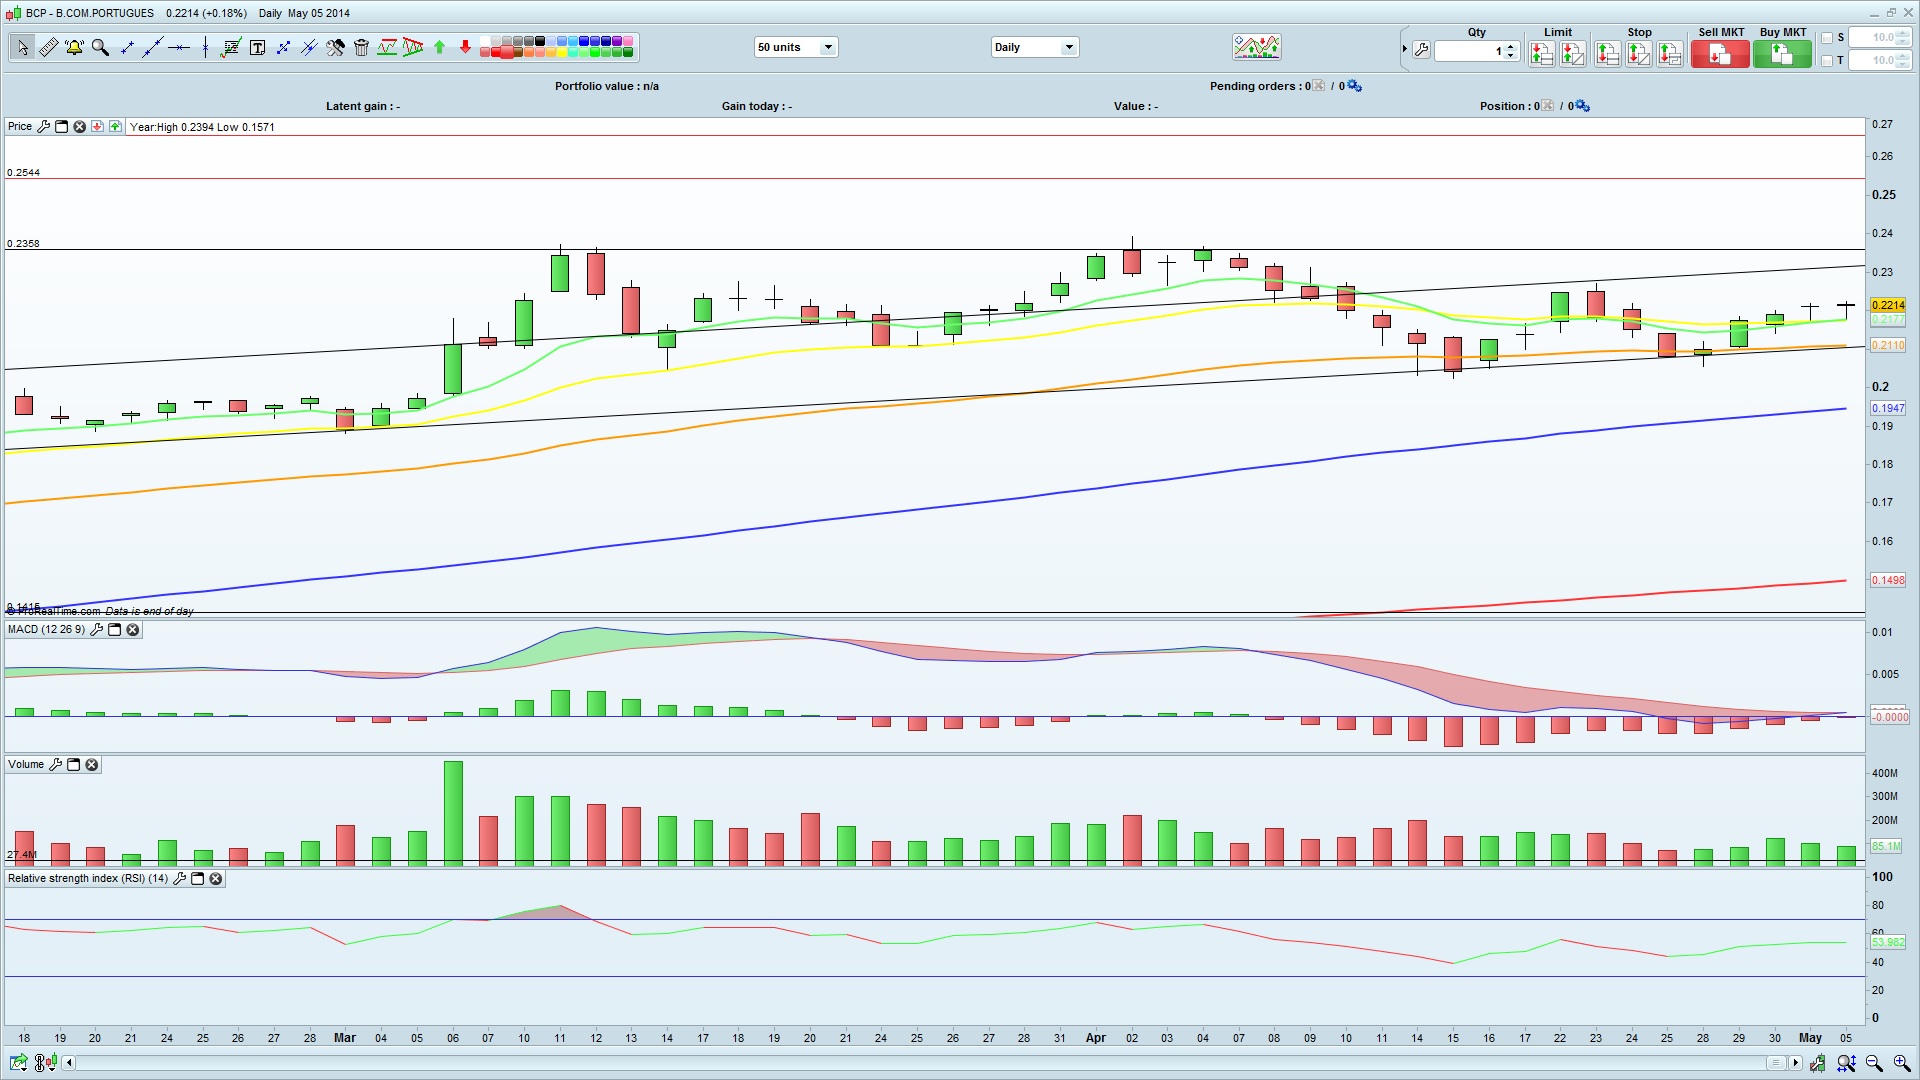
Task: Close the MACD indicator panel
Action: (x=132, y=630)
